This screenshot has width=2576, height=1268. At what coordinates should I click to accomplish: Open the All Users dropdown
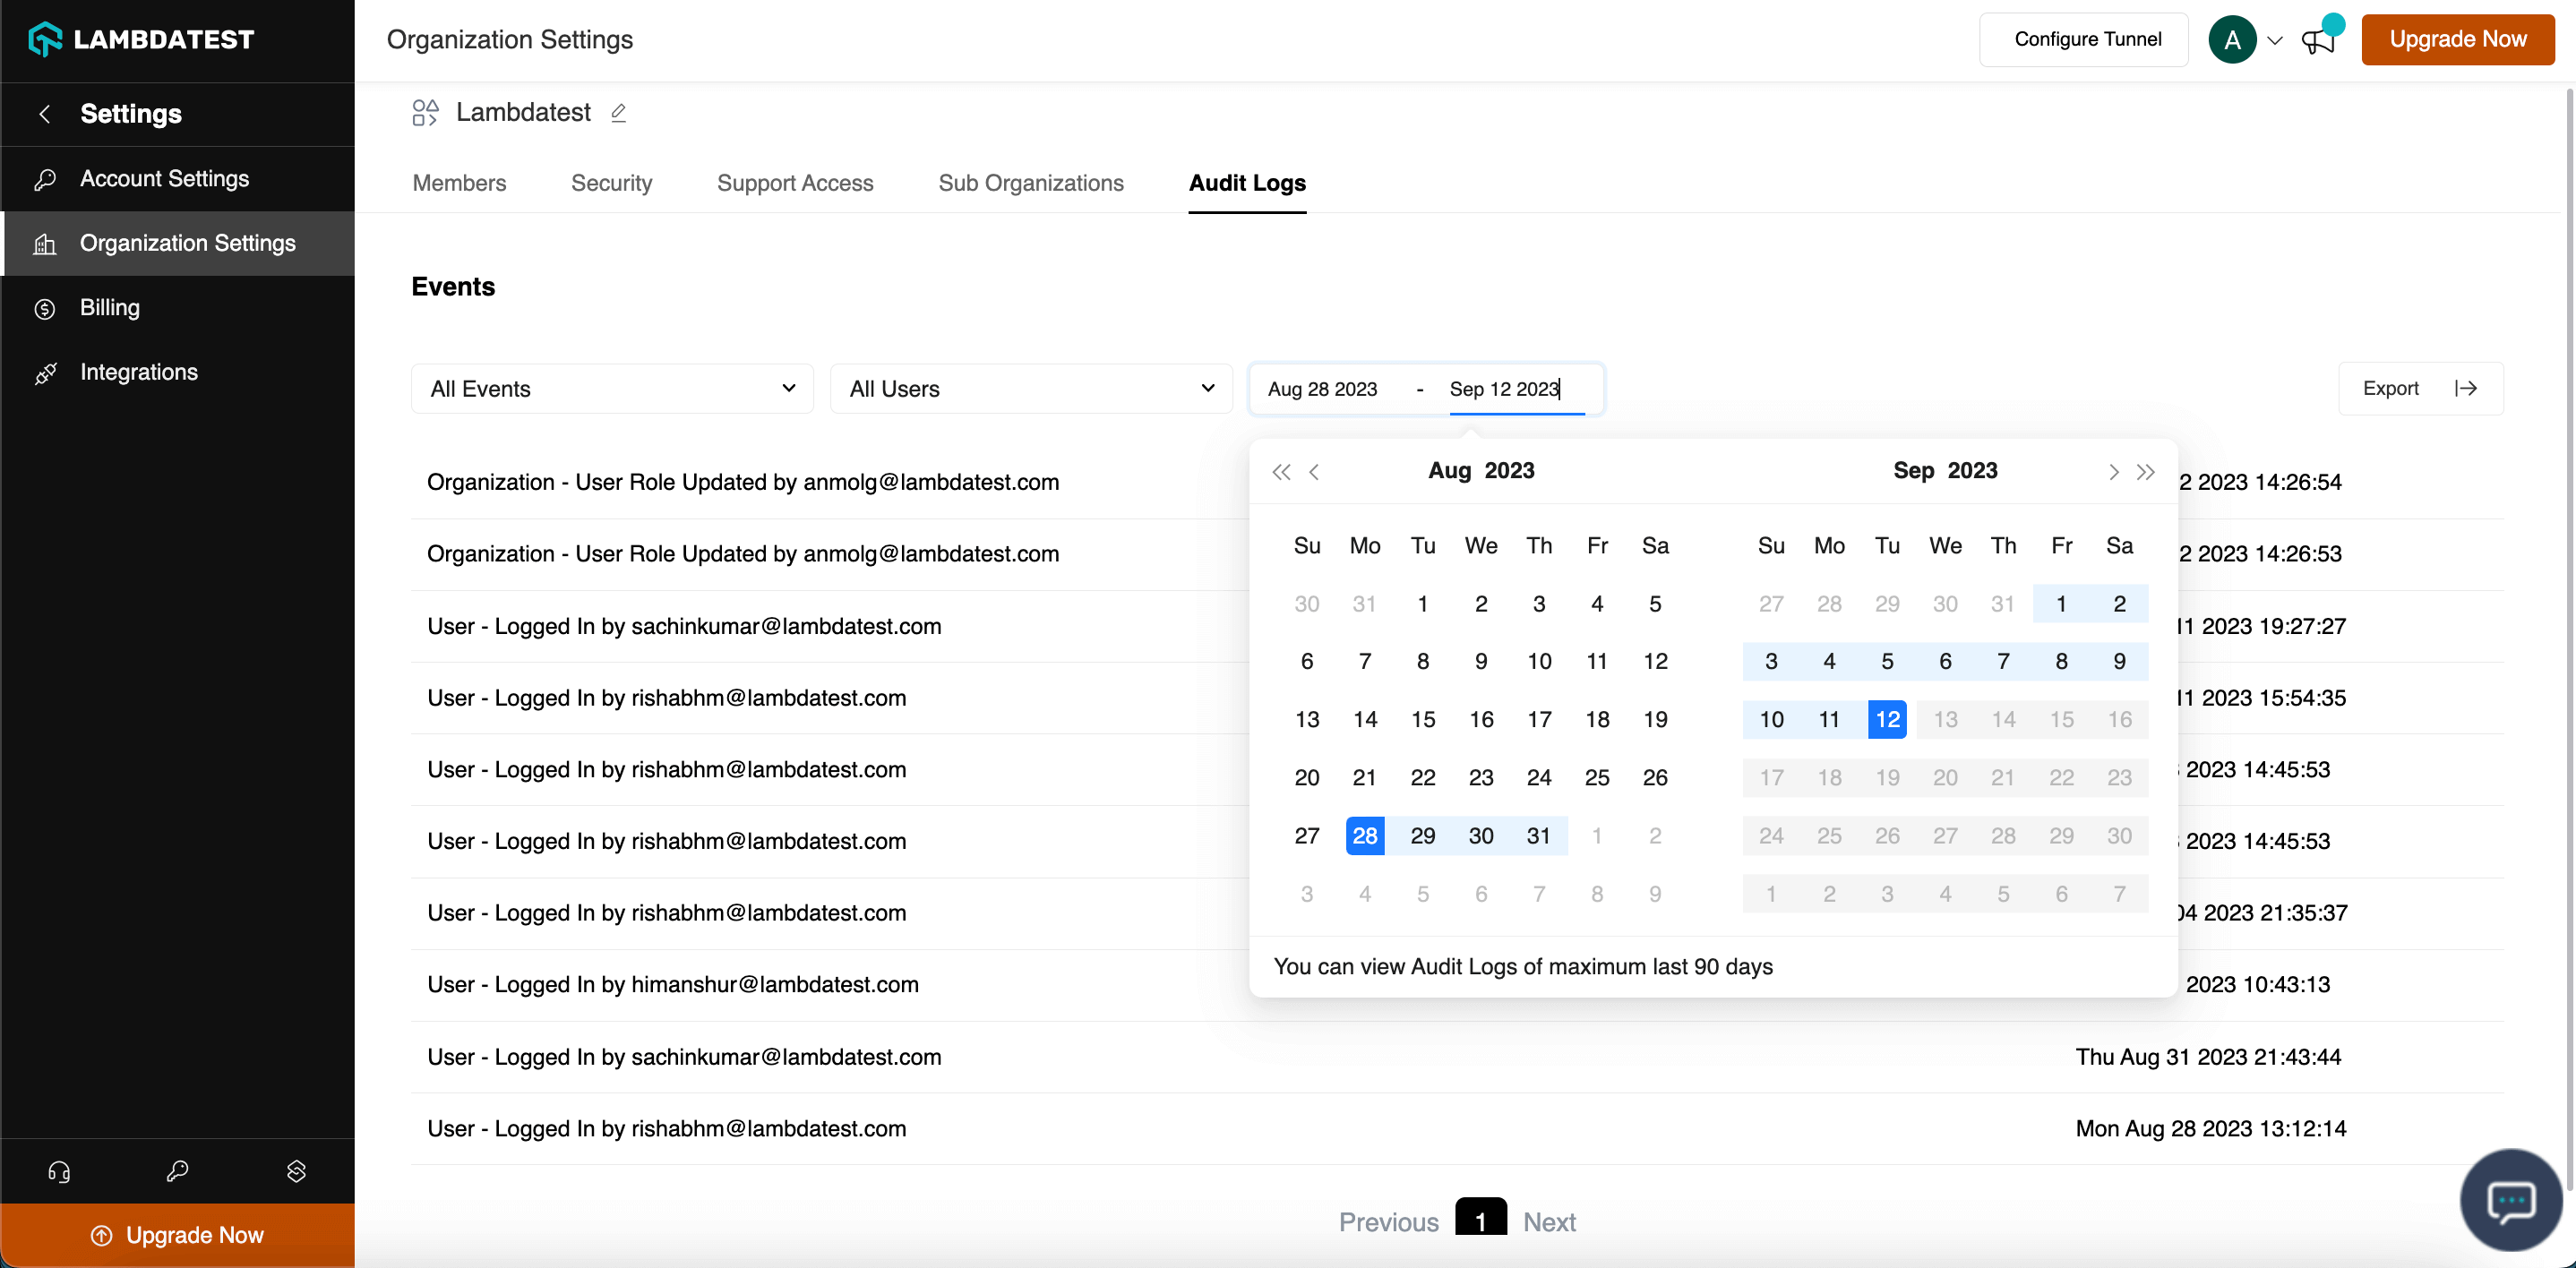click(1031, 388)
